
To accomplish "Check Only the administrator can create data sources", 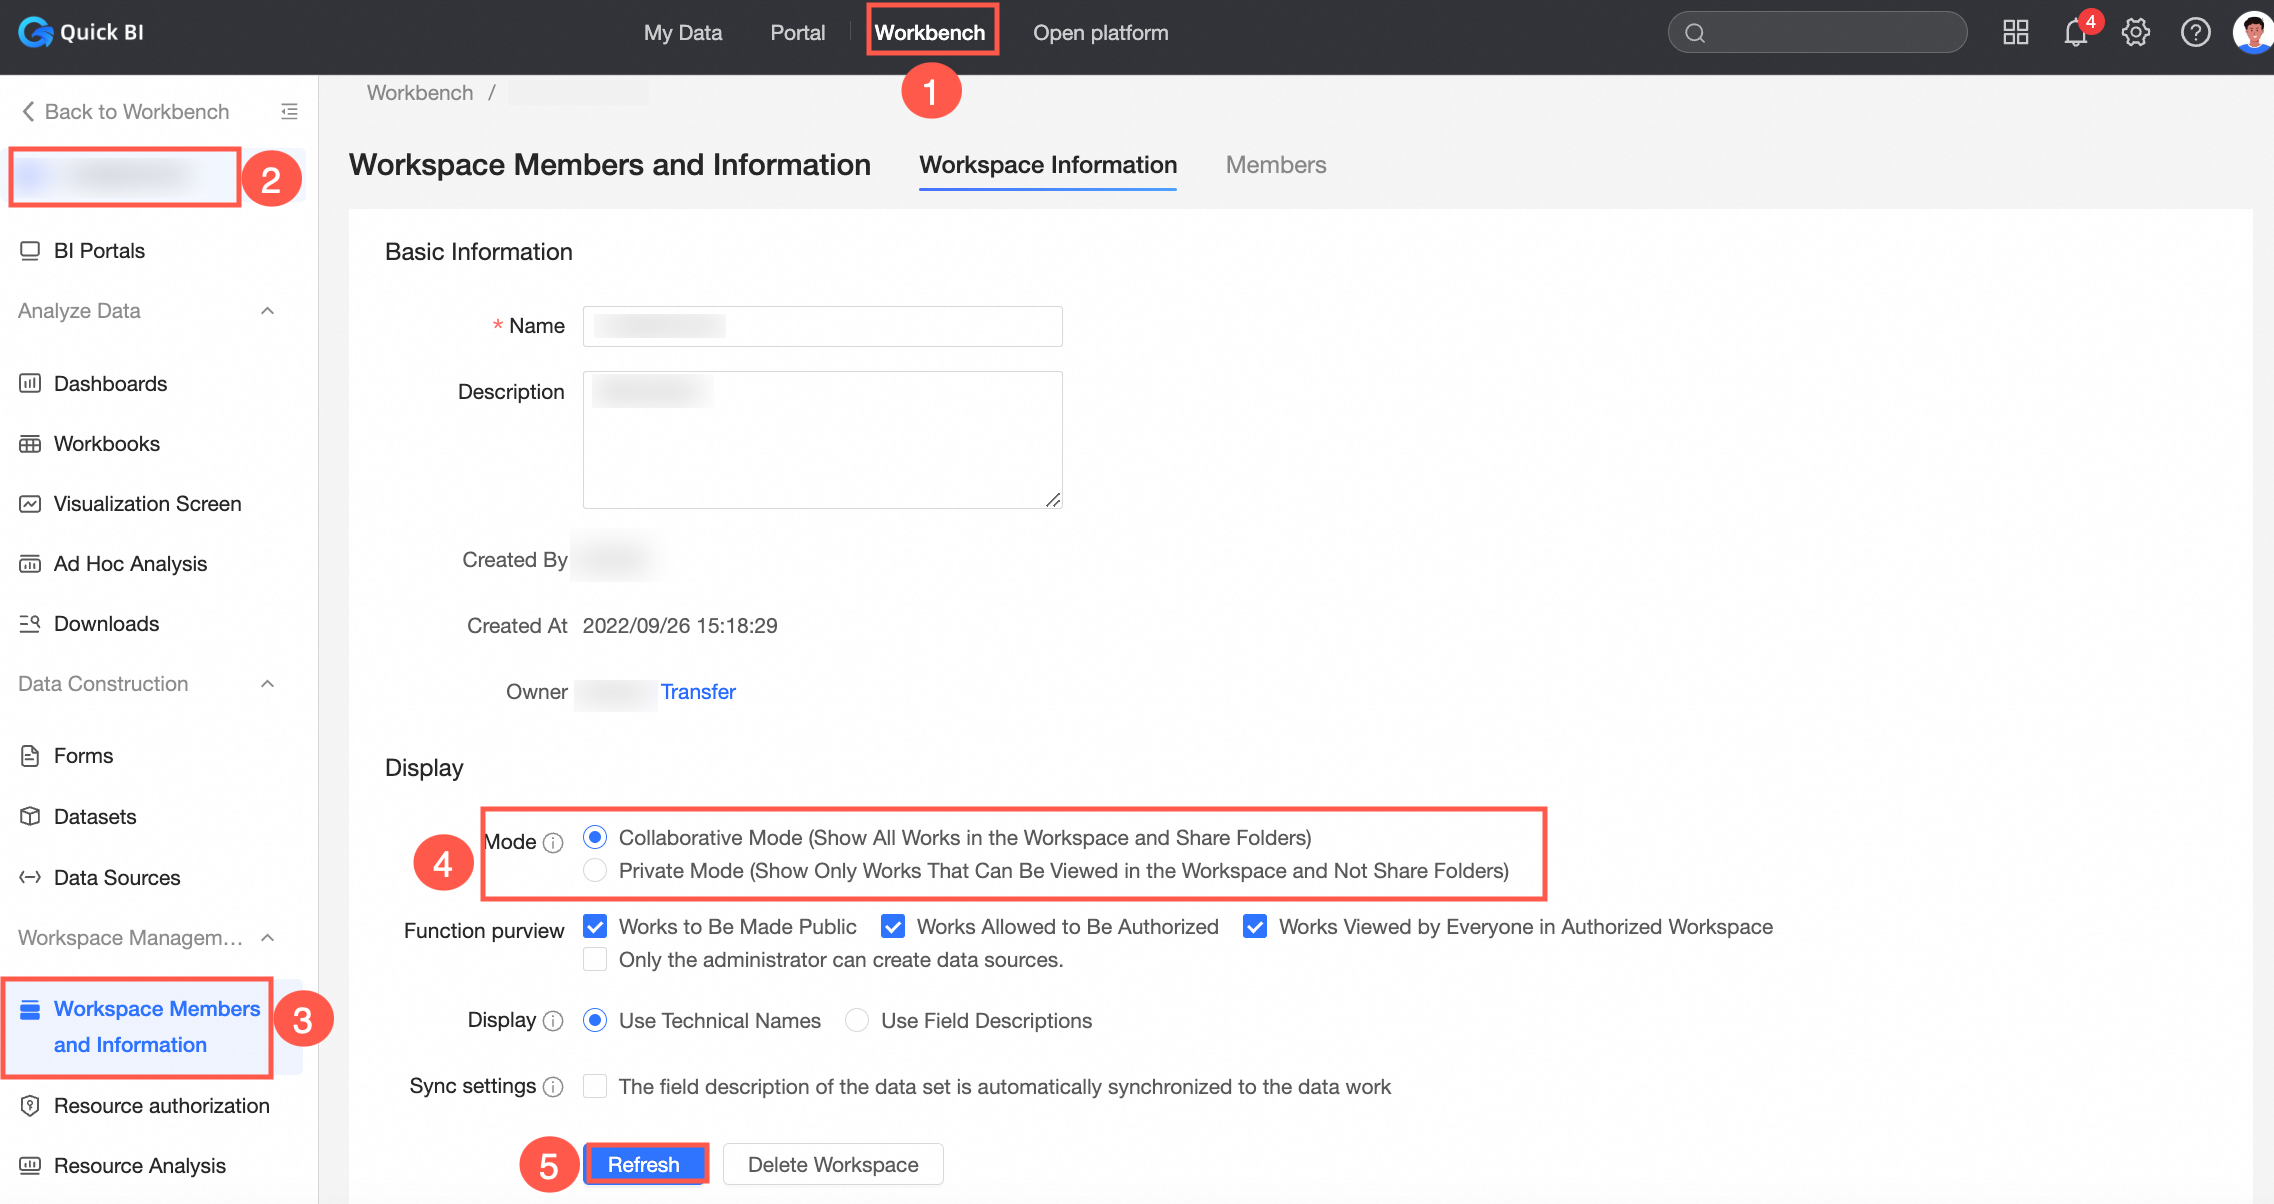I will click(x=595, y=959).
